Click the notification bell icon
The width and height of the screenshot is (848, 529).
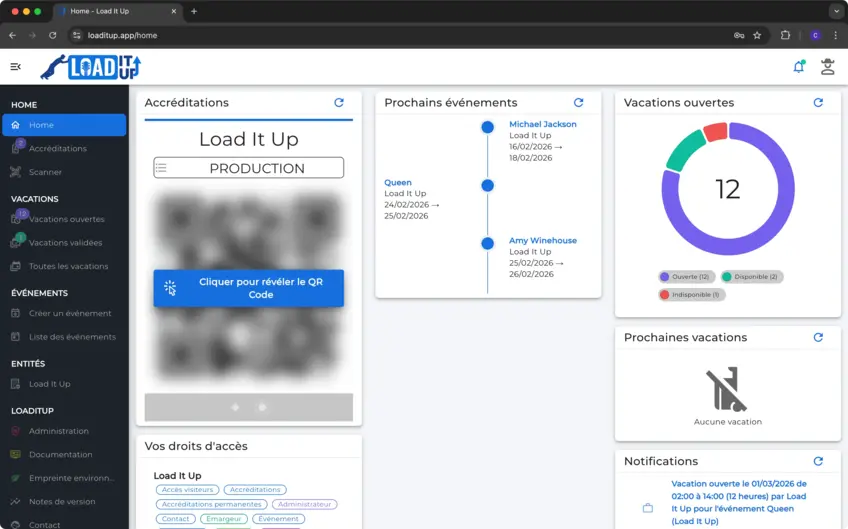(x=798, y=67)
